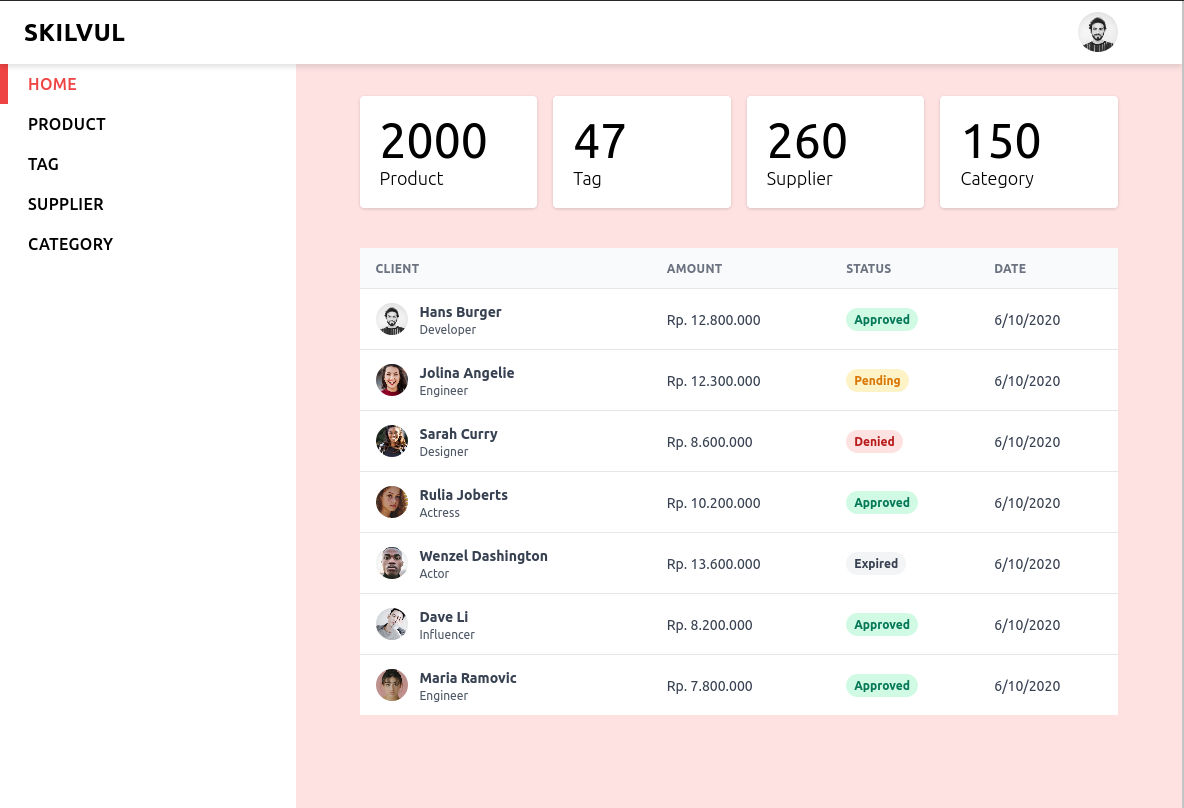Navigate to Supplier in the sidebar

point(66,204)
